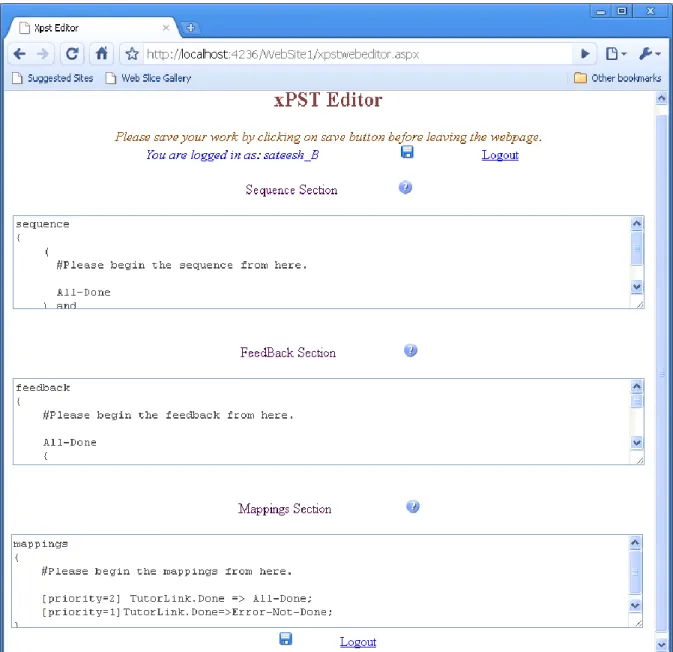The image size is (673, 652).
Task: Select the Xpst Editor tab
Action: pyautogui.click(x=91, y=28)
